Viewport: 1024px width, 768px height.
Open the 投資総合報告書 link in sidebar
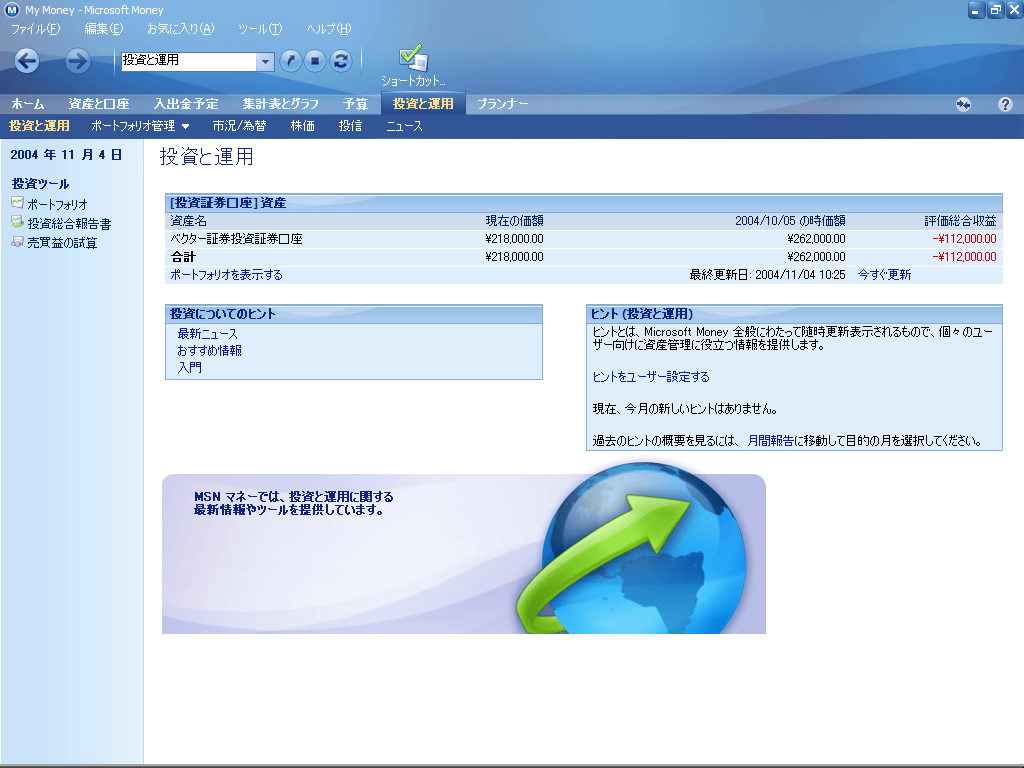tap(69, 224)
